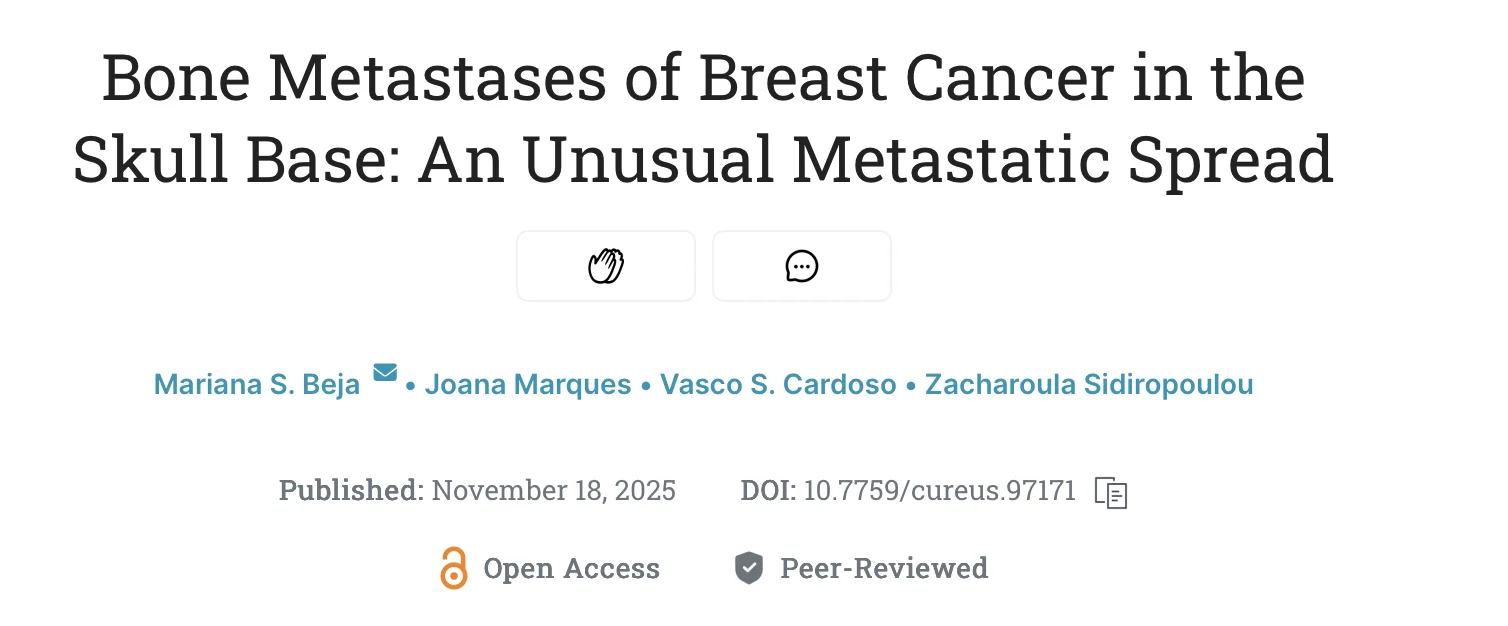Screen dimensions: 1508x626
Task: Click the "An Unusual Metastatic Spread" subtitle text
Action: [x=876, y=160]
